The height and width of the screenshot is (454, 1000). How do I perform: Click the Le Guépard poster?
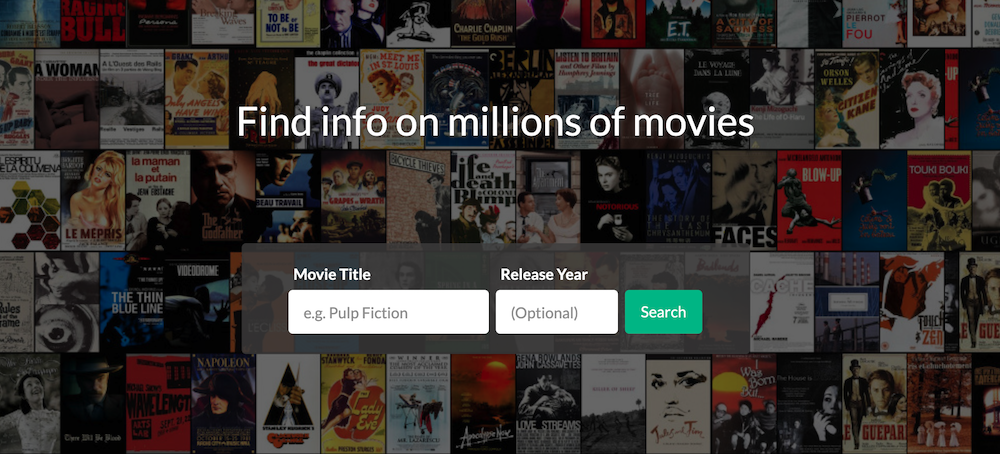pos(874,404)
